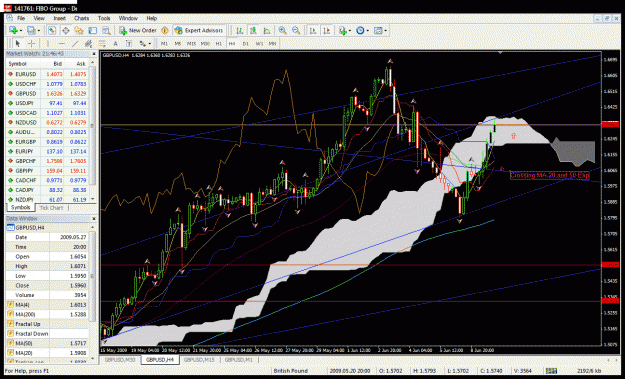Expand the Profiles dropdown arrow
This screenshot has height=379, width=625.
click(39, 31)
